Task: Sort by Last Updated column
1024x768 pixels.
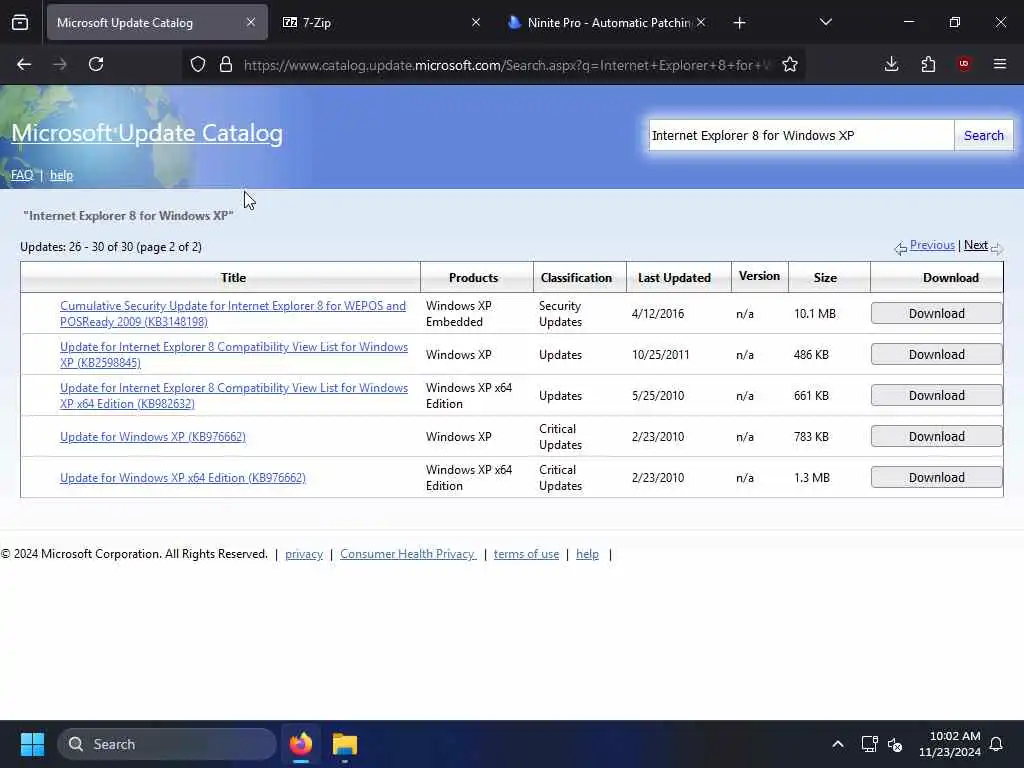Action: point(674,278)
